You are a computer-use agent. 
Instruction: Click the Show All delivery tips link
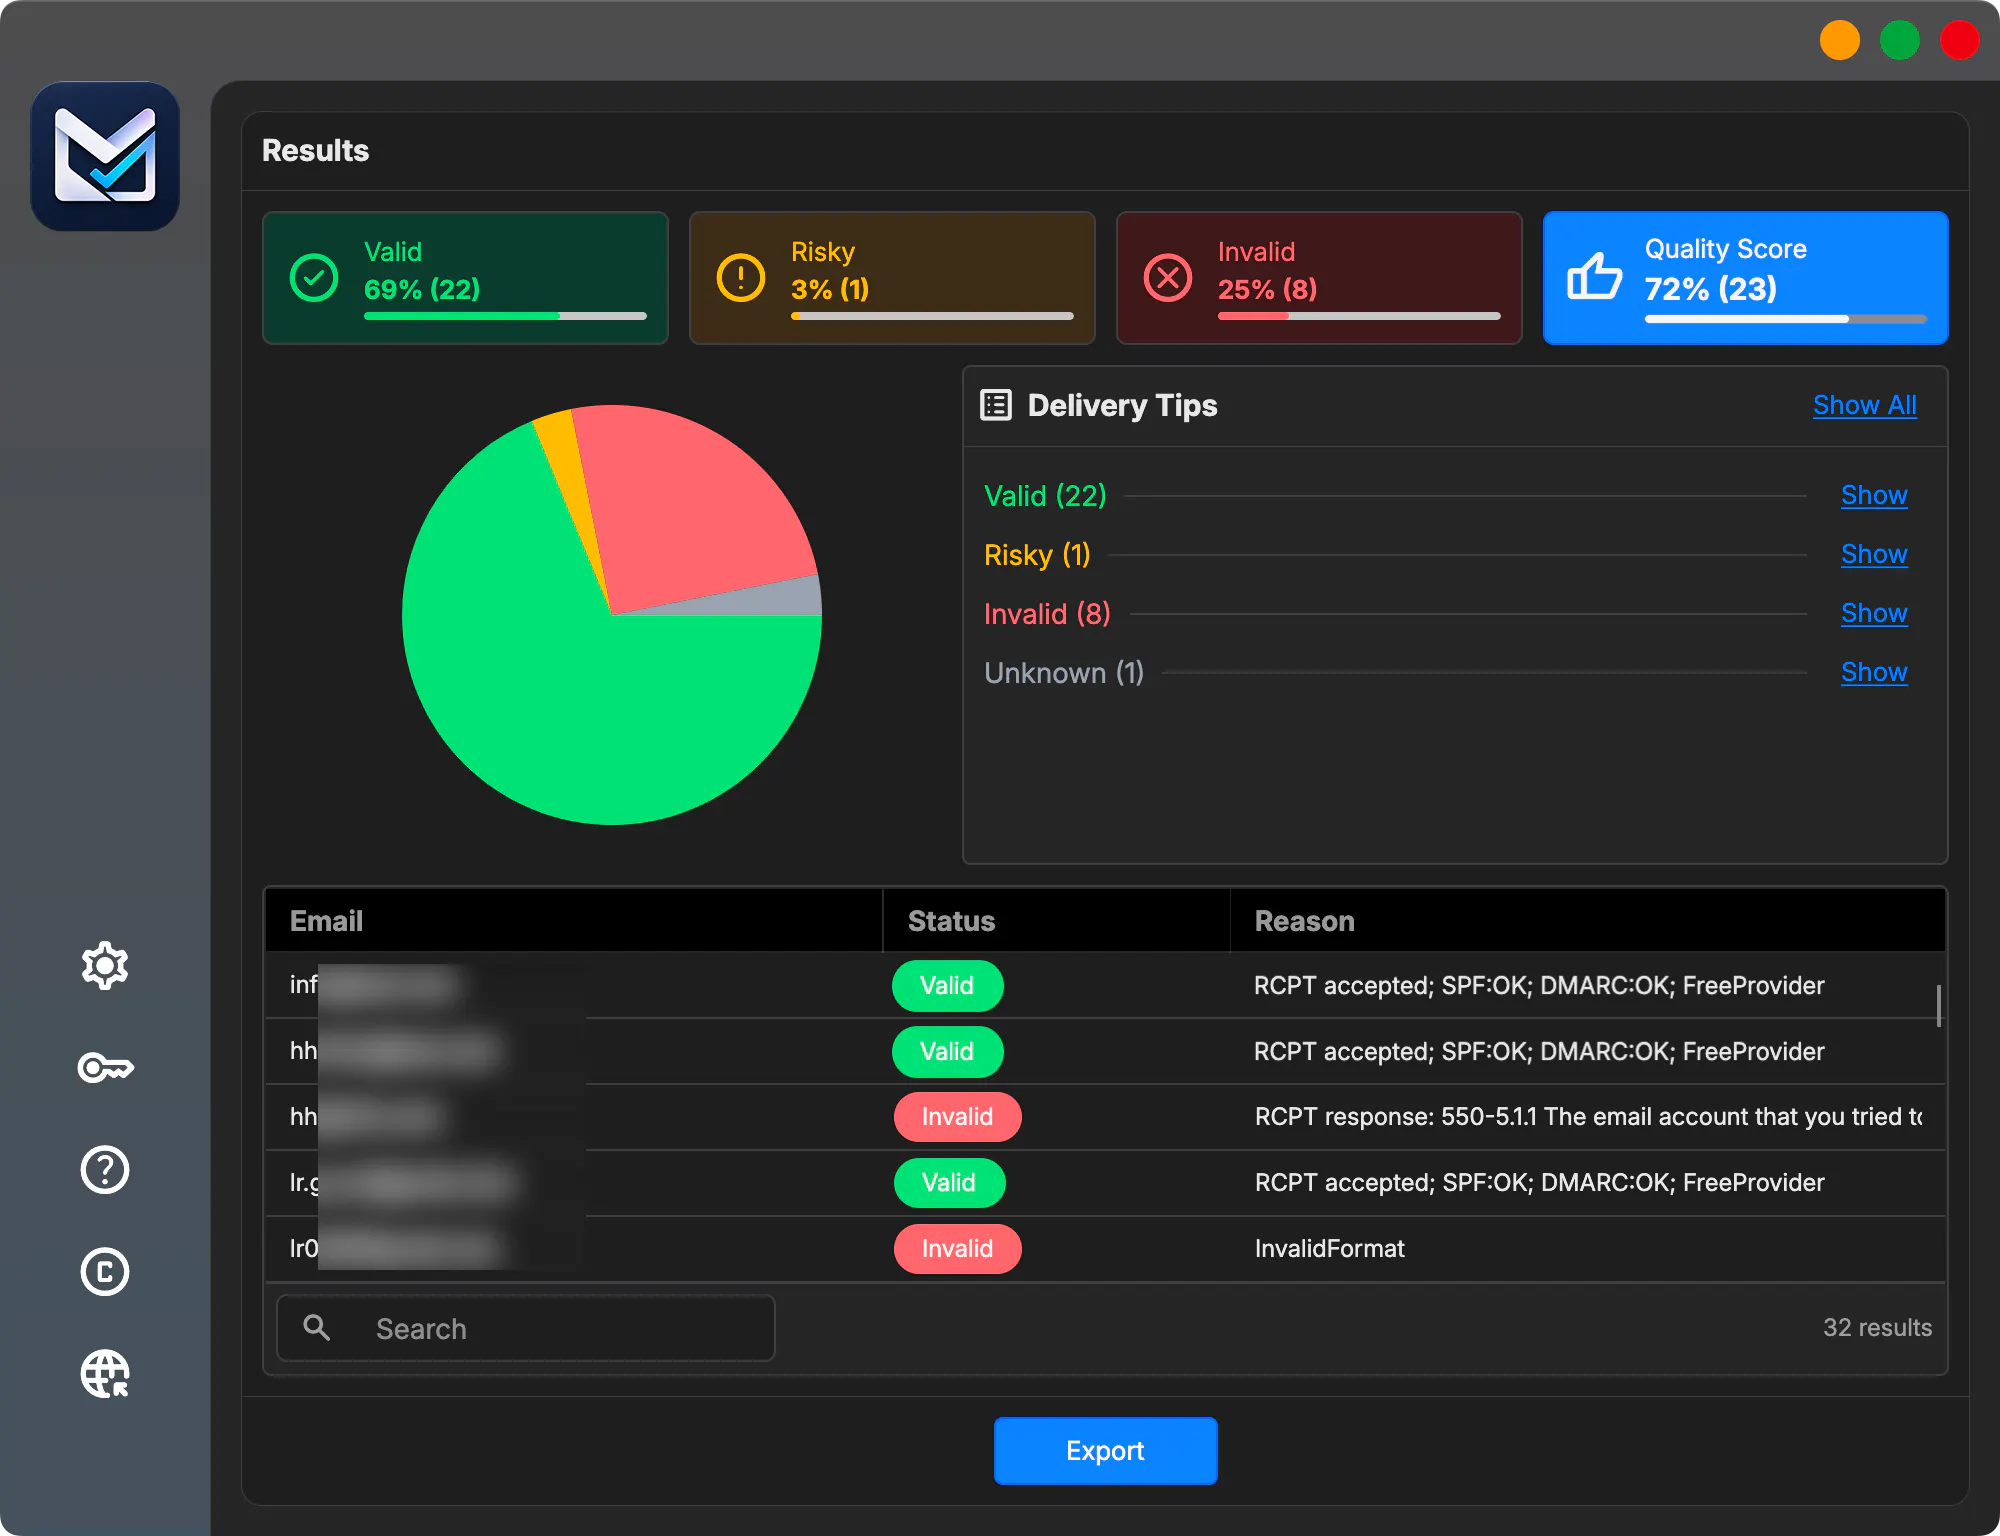click(1865, 405)
